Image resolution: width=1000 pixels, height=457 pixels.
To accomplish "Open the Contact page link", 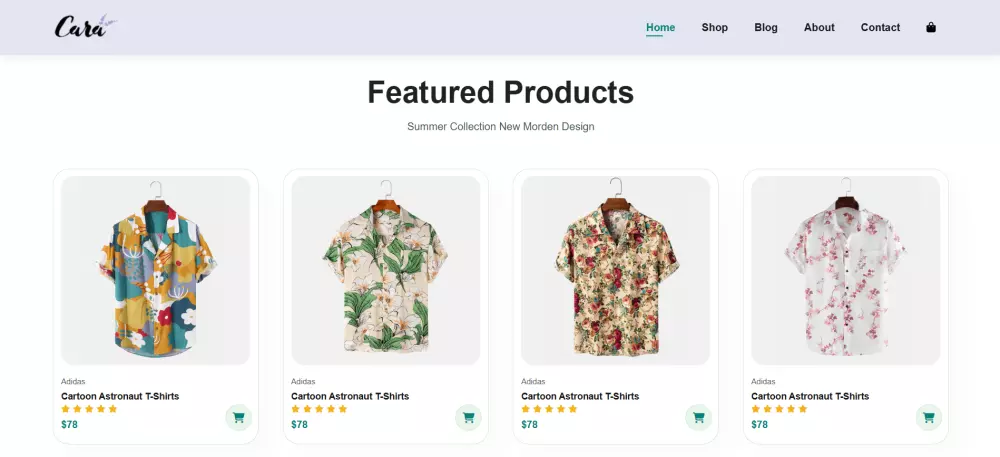I will click(880, 28).
